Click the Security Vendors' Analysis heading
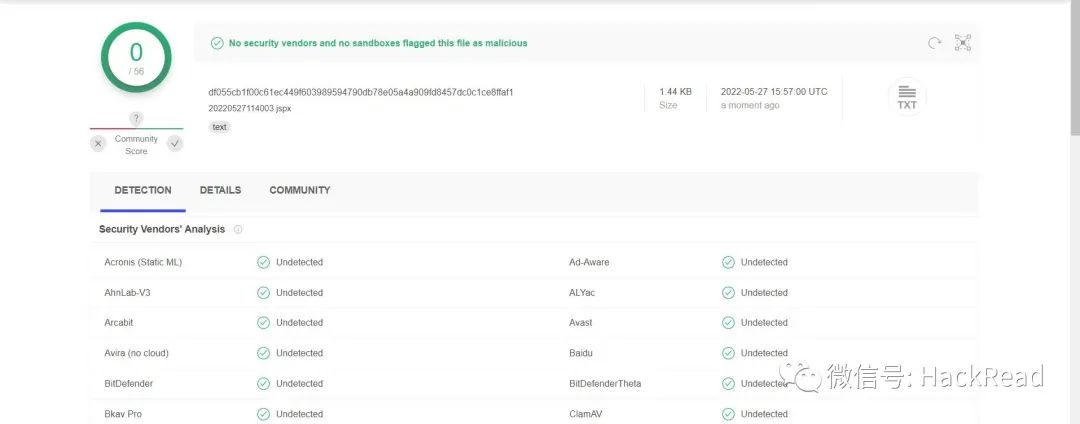 pyautogui.click(x=162, y=230)
